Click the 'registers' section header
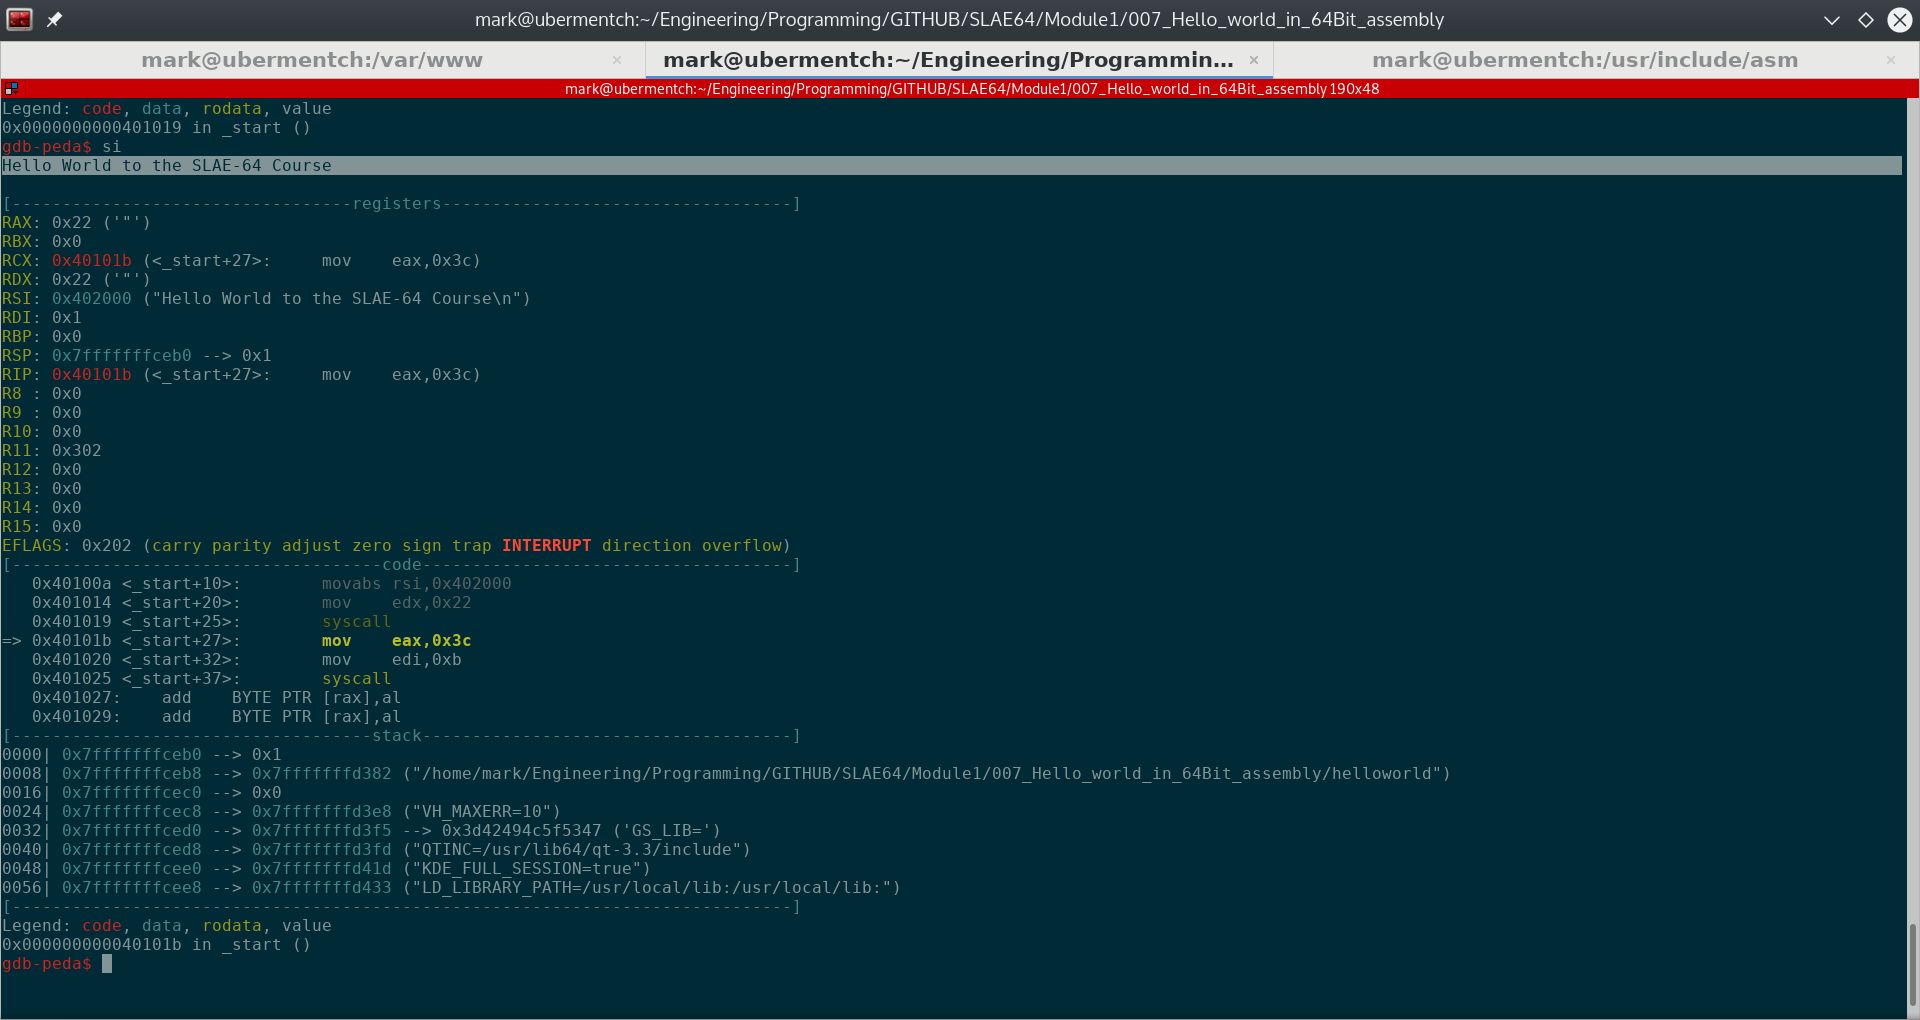Viewport: 1920px width, 1020px height. (396, 204)
